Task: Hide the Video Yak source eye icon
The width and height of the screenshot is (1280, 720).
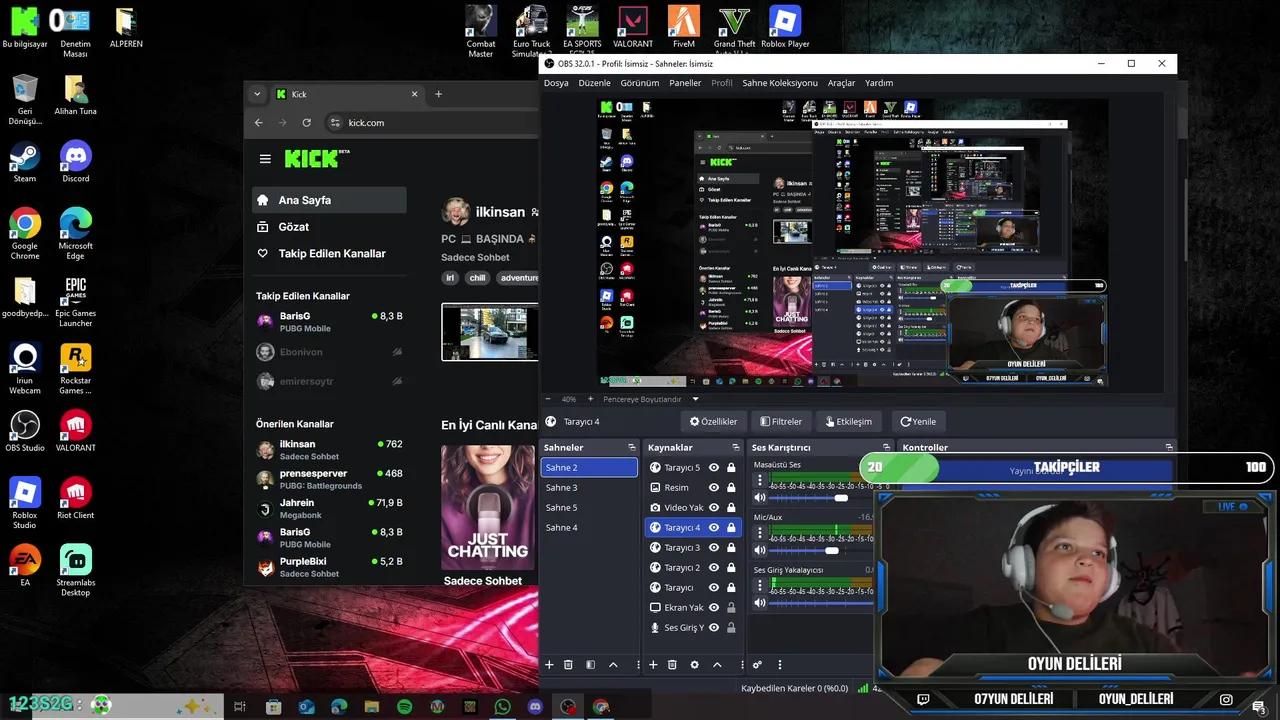Action: (714, 507)
